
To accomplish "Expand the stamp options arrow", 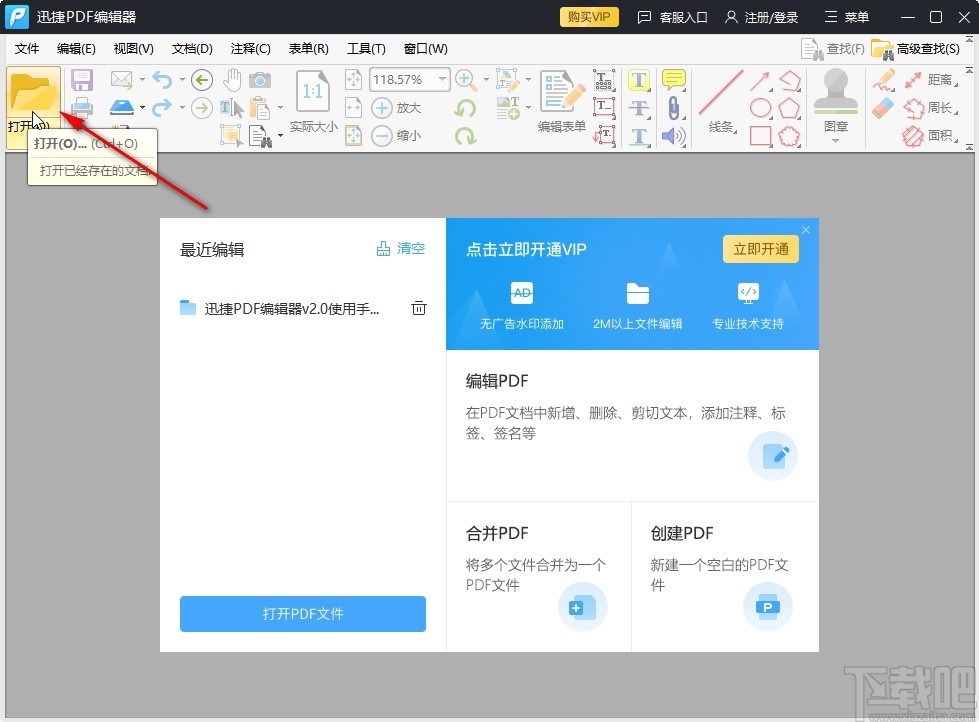I will [836, 140].
